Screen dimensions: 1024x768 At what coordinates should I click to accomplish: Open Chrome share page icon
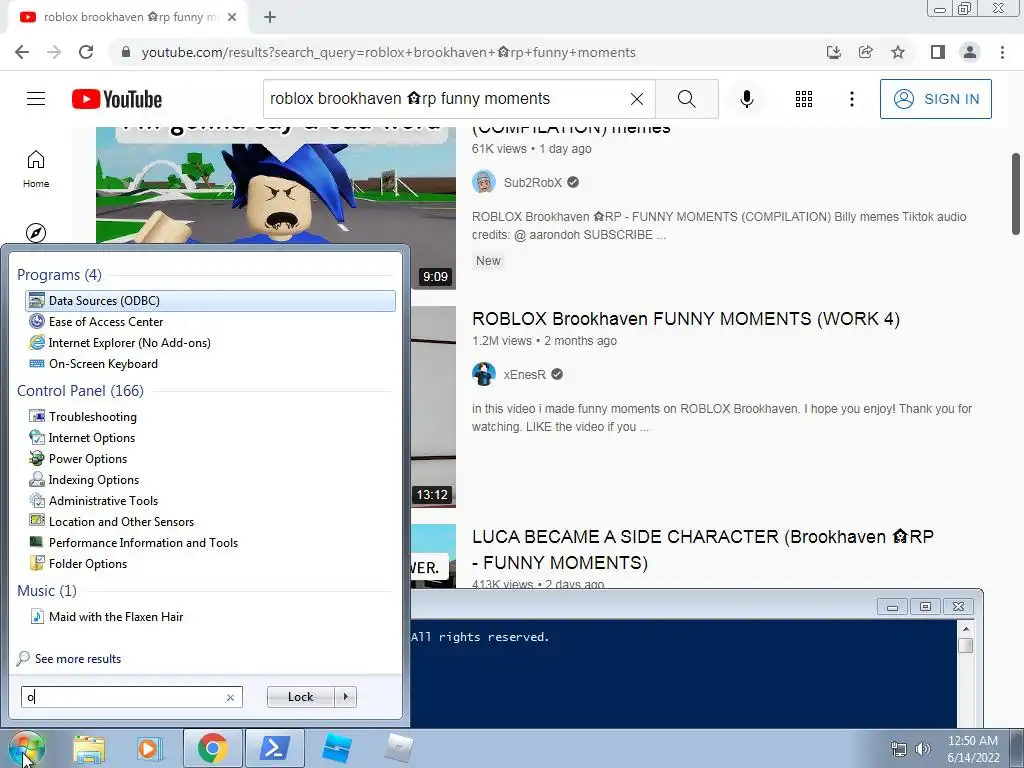click(865, 52)
